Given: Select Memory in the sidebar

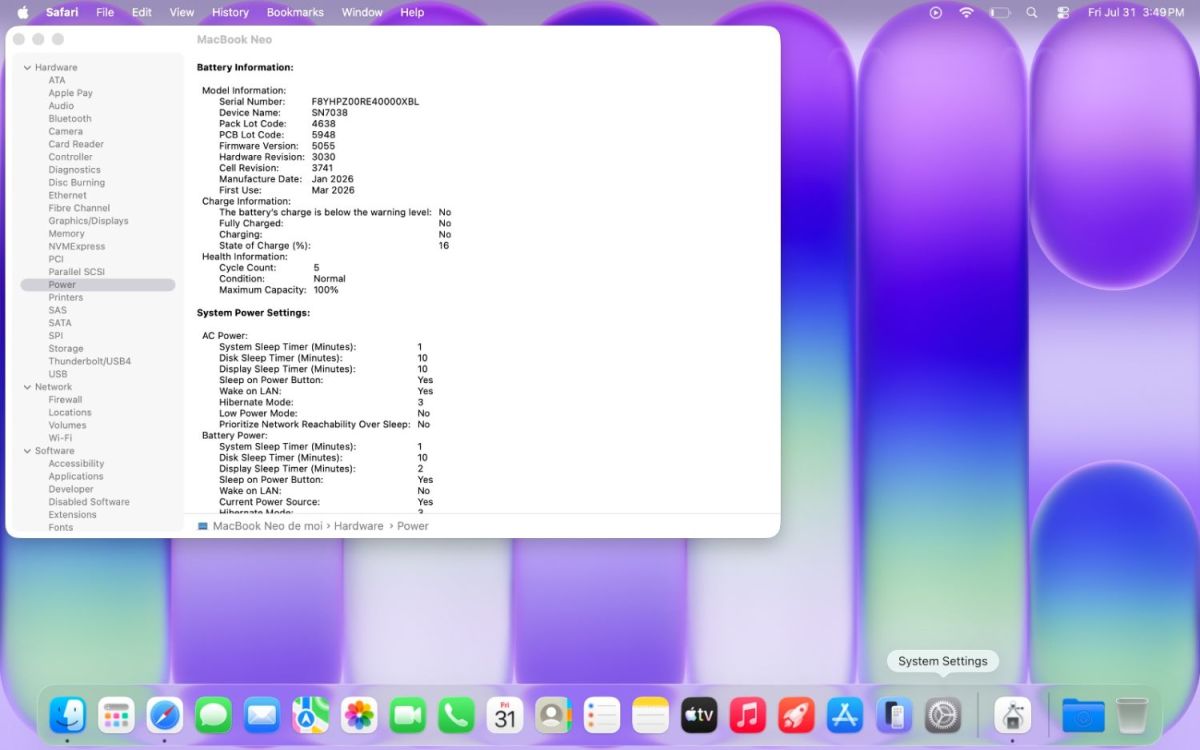Looking at the screenshot, I should [66, 234].
